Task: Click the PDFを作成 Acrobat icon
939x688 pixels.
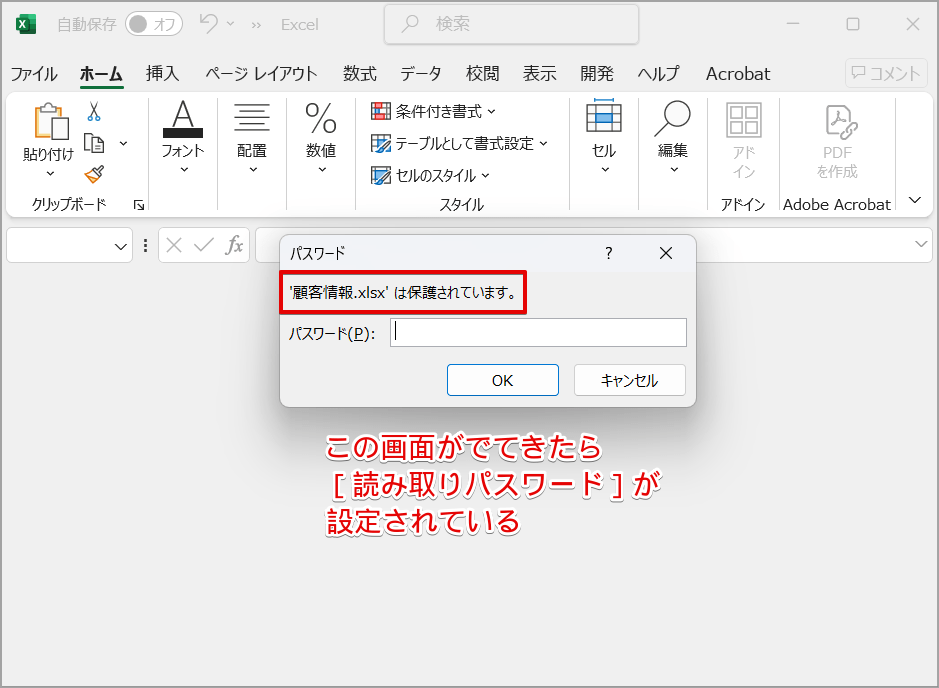Action: click(837, 141)
